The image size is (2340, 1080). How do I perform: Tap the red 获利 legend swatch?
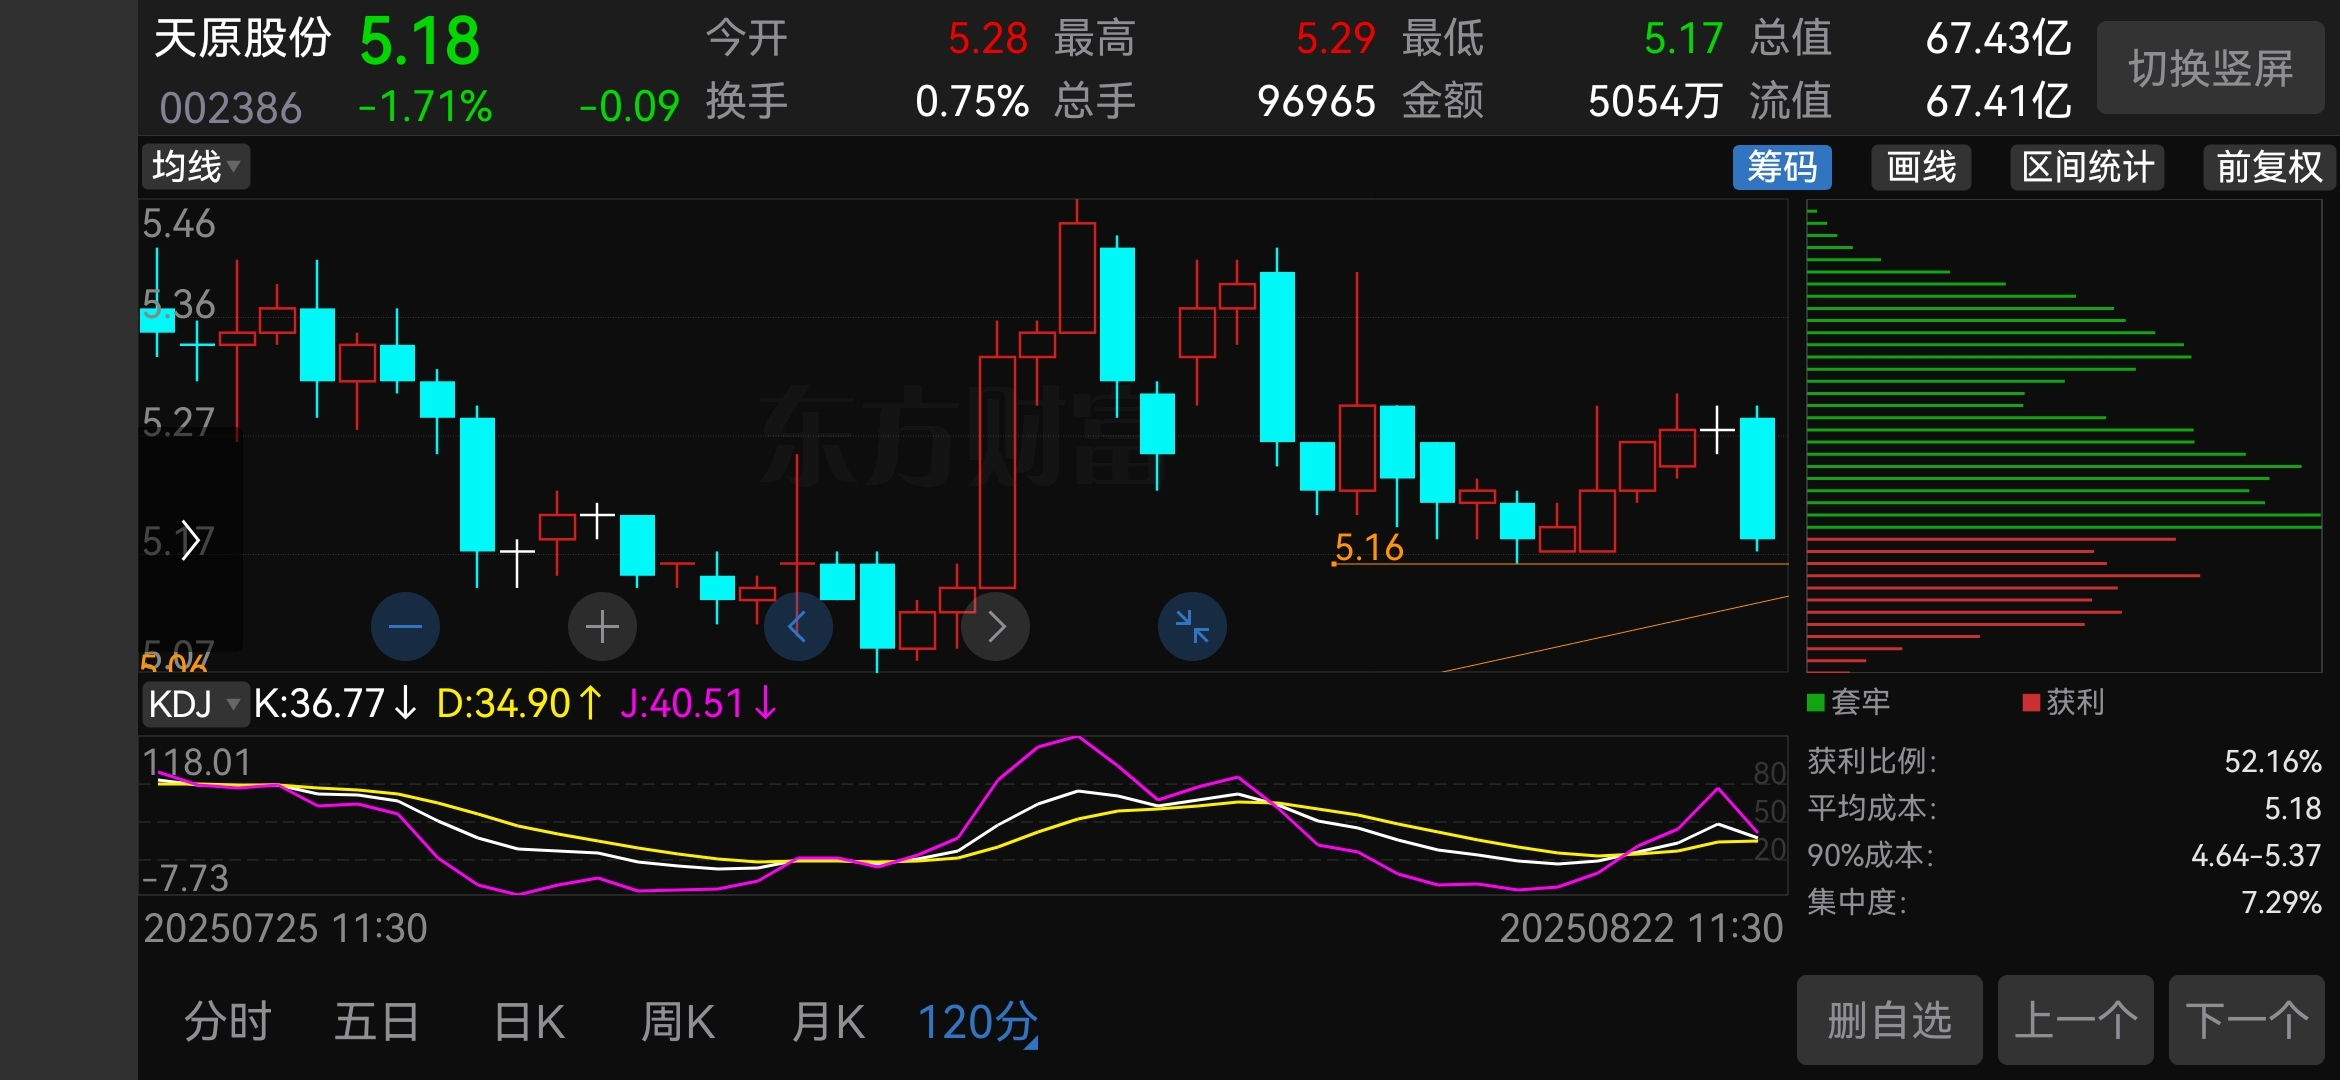[x=2031, y=703]
